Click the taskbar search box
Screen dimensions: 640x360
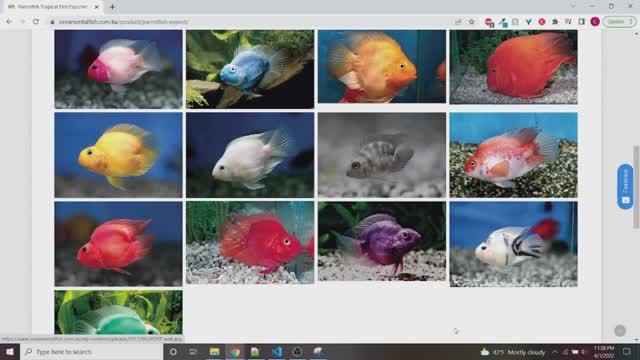(x=91, y=351)
